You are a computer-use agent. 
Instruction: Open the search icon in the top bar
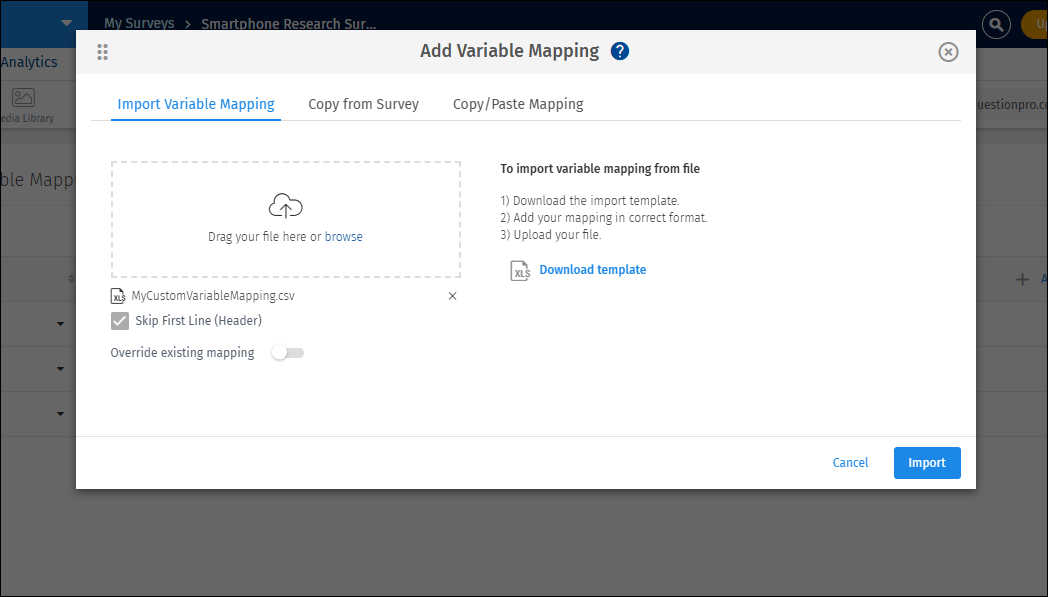click(996, 24)
